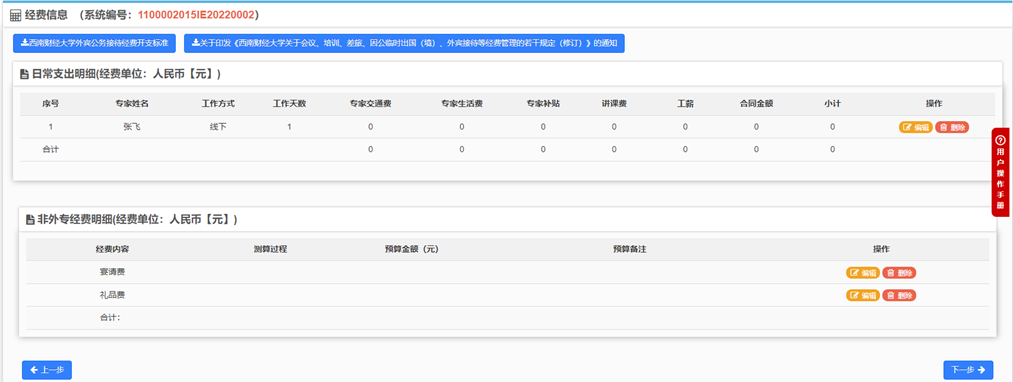Click the document icon beside 非外专经费明细
The image size is (1013, 382).
click(x=30, y=220)
